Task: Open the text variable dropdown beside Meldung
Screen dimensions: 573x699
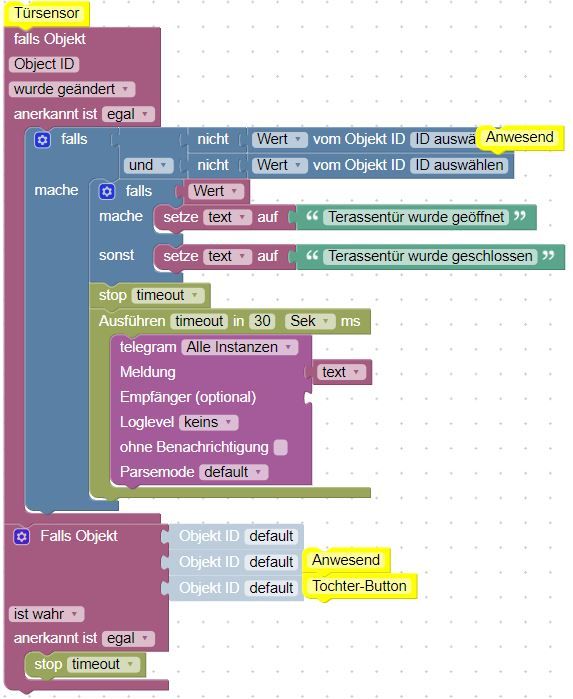Action: 341,372
